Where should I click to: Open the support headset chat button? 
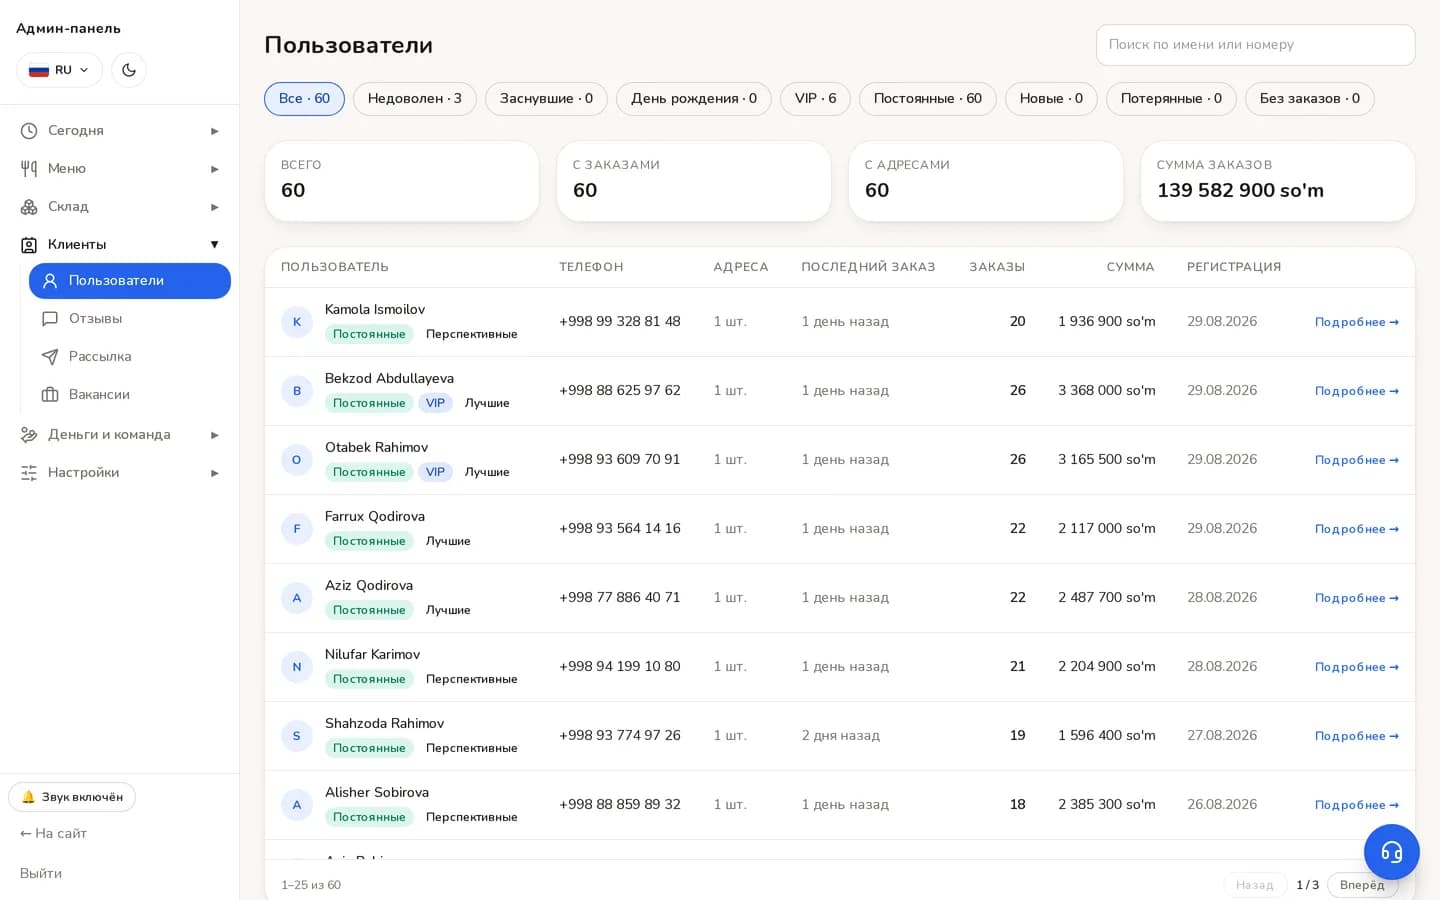coord(1392,852)
